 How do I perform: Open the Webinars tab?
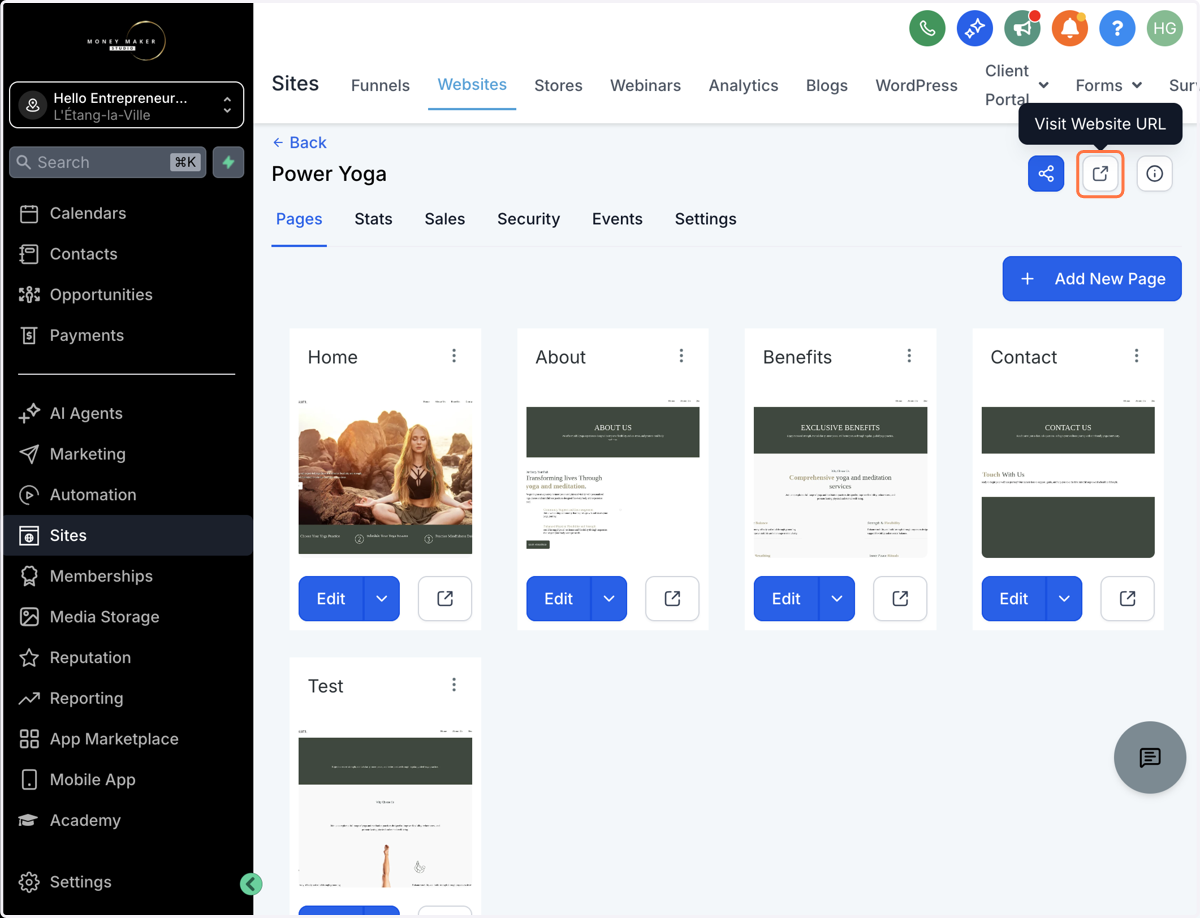(x=645, y=85)
